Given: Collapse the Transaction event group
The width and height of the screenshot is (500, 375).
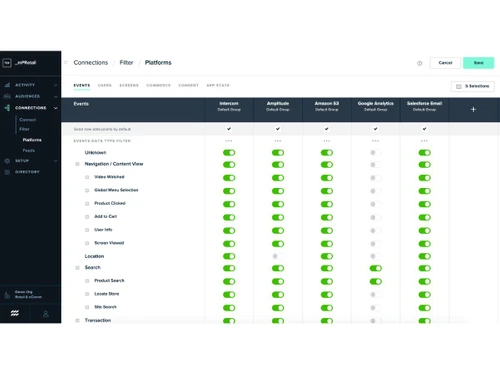Looking at the screenshot, I should [x=77, y=320].
